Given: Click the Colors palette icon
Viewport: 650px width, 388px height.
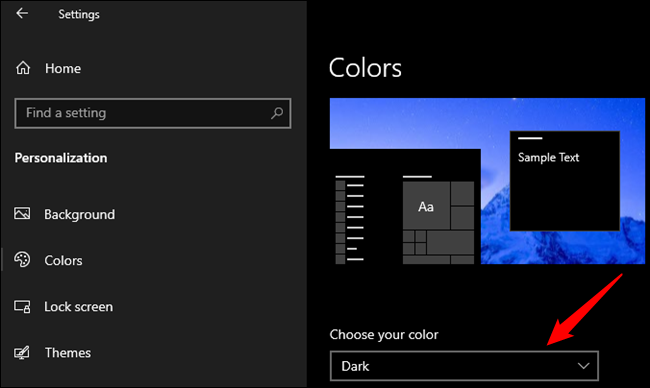Looking at the screenshot, I should coord(22,259).
